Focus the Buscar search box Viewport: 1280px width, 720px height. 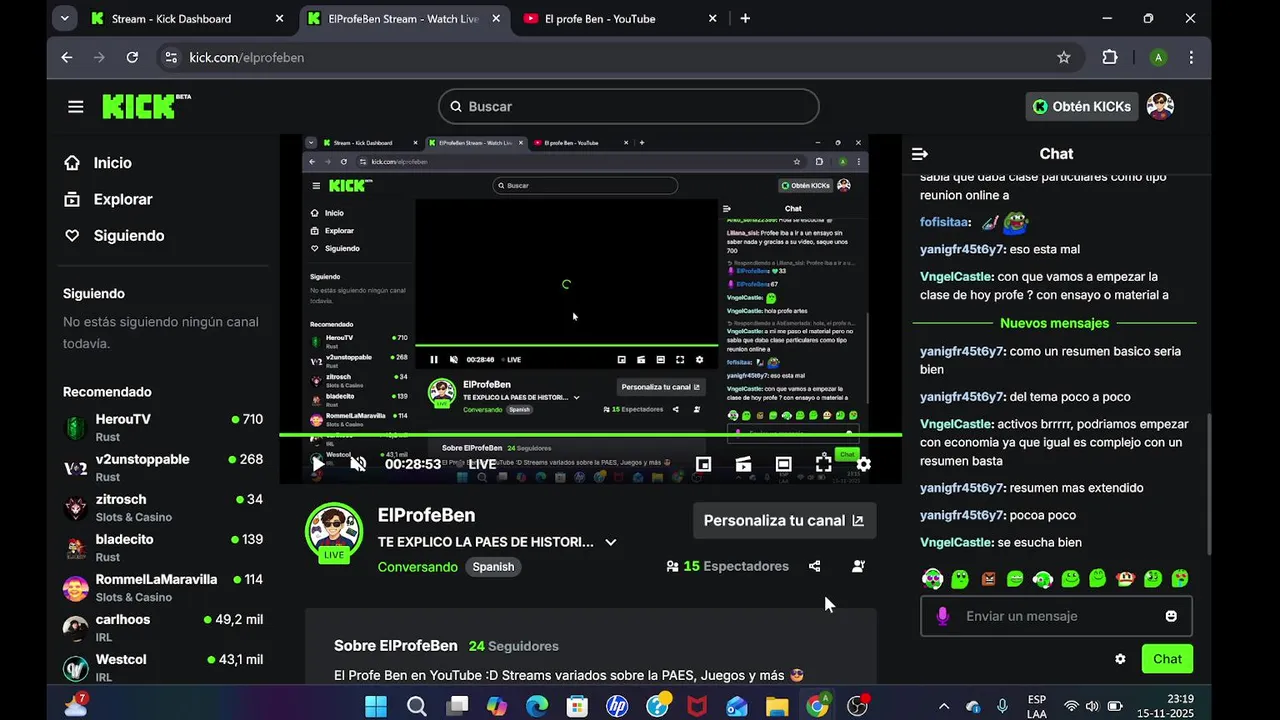[628, 106]
